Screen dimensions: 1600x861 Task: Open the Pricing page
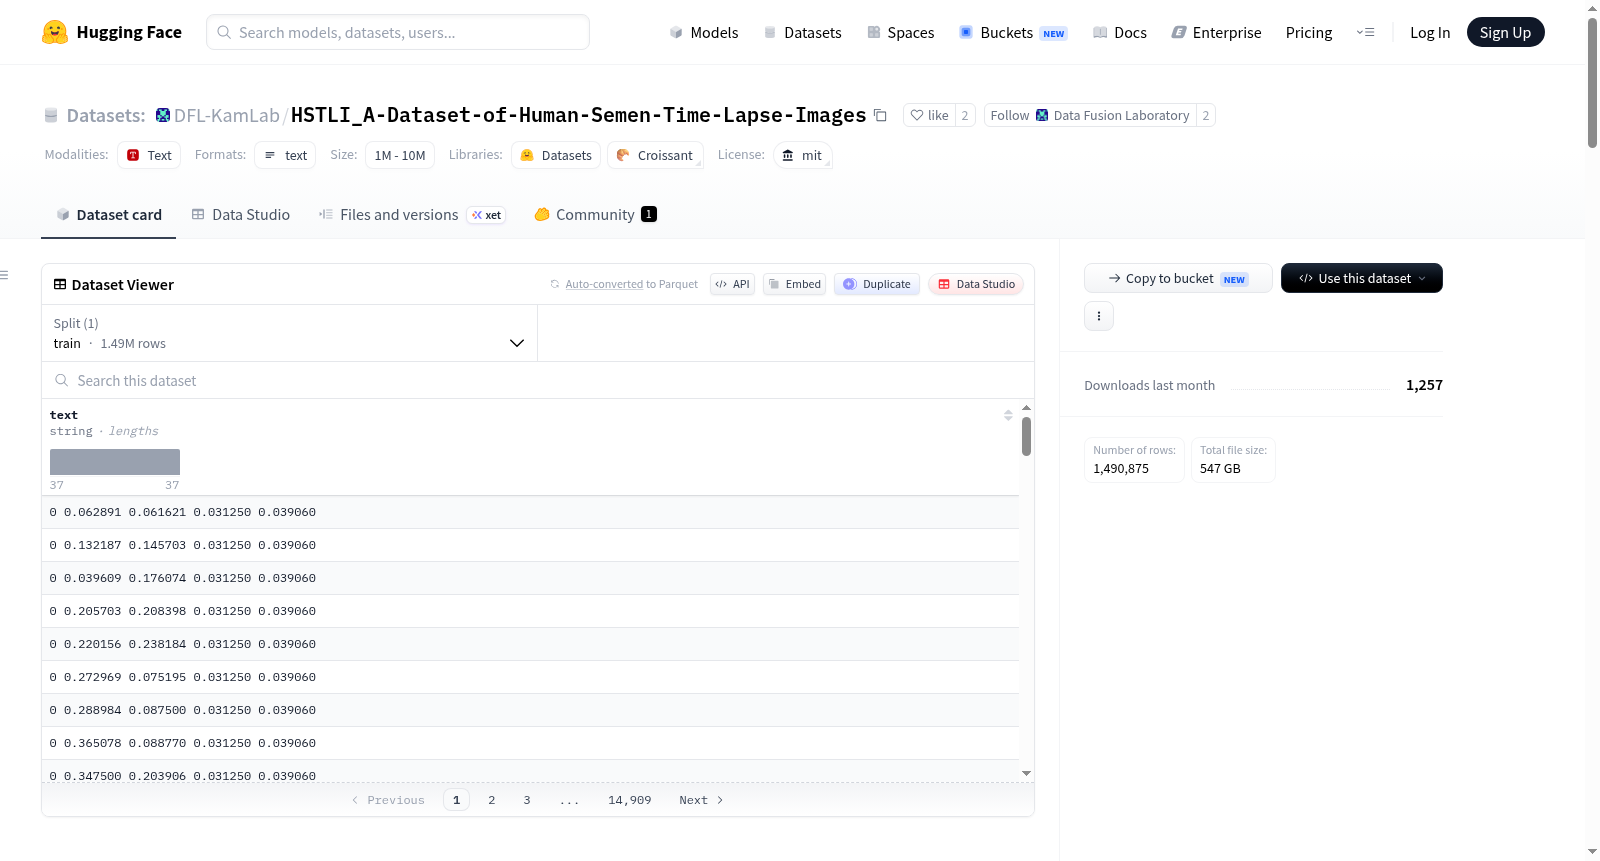click(x=1309, y=33)
